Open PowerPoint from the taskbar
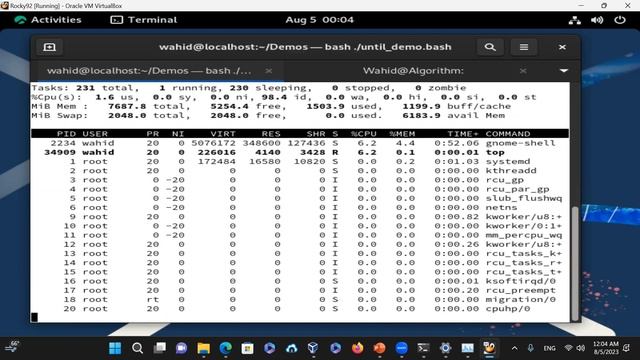Viewport: 640px width, 360px height. point(380,348)
